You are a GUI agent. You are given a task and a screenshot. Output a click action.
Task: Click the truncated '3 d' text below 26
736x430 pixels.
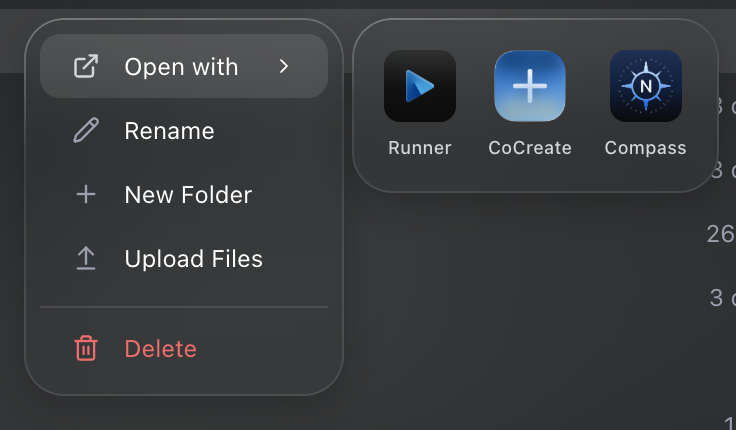pyautogui.click(x=722, y=297)
